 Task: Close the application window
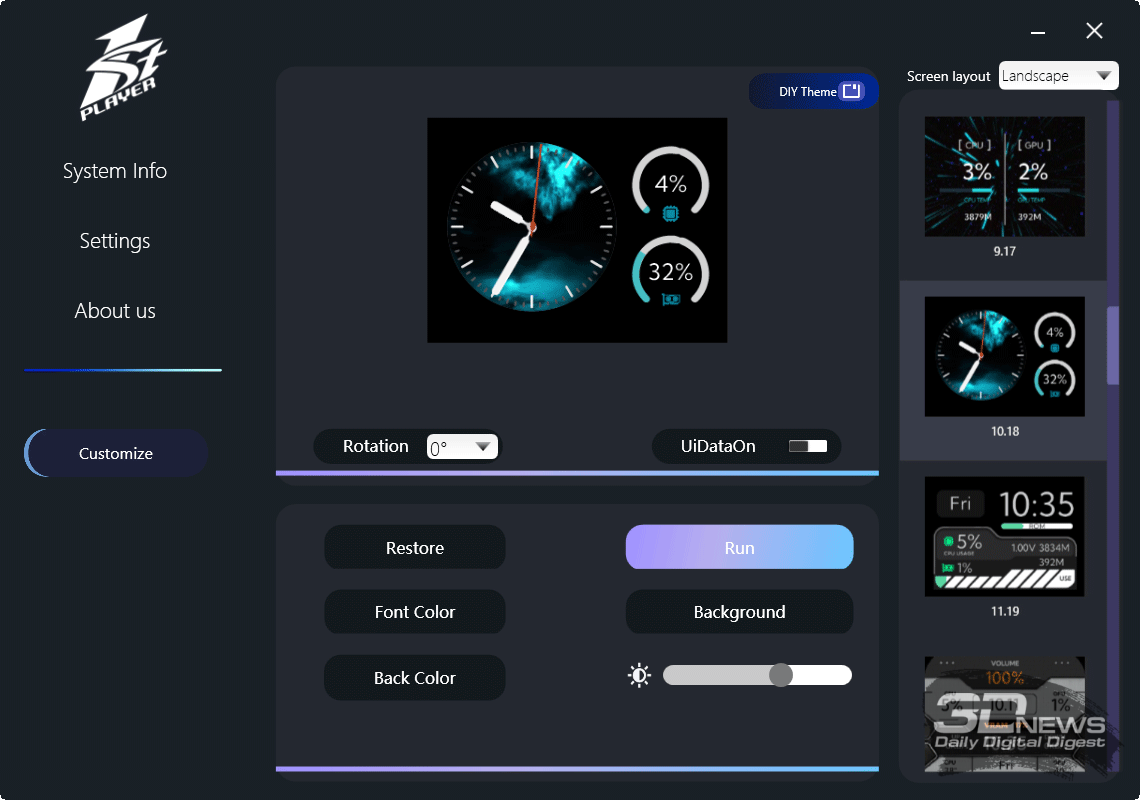pyautogui.click(x=1094, y=31)
